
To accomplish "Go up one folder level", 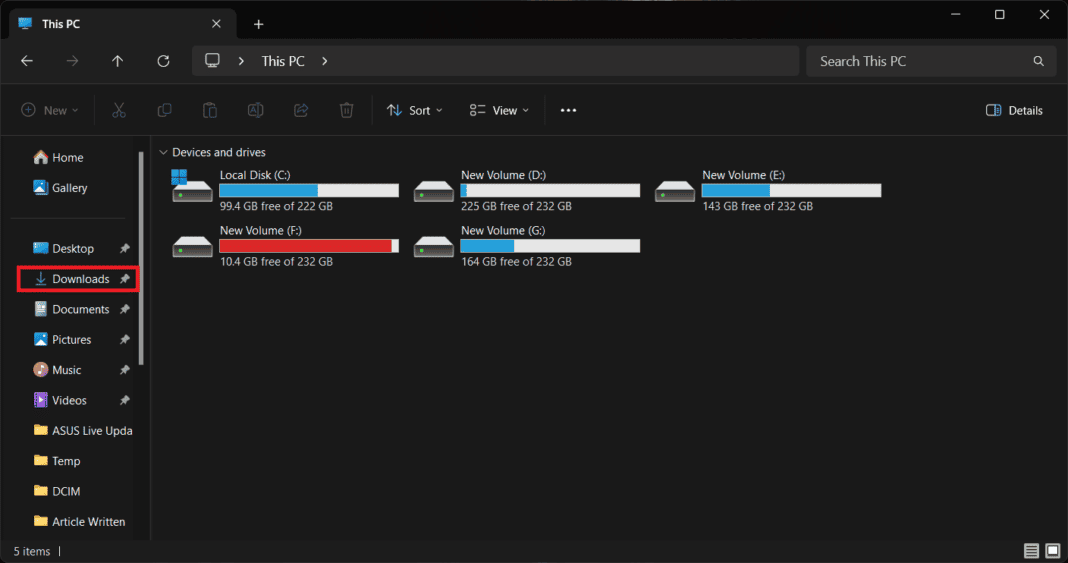I will pos(117,61).
